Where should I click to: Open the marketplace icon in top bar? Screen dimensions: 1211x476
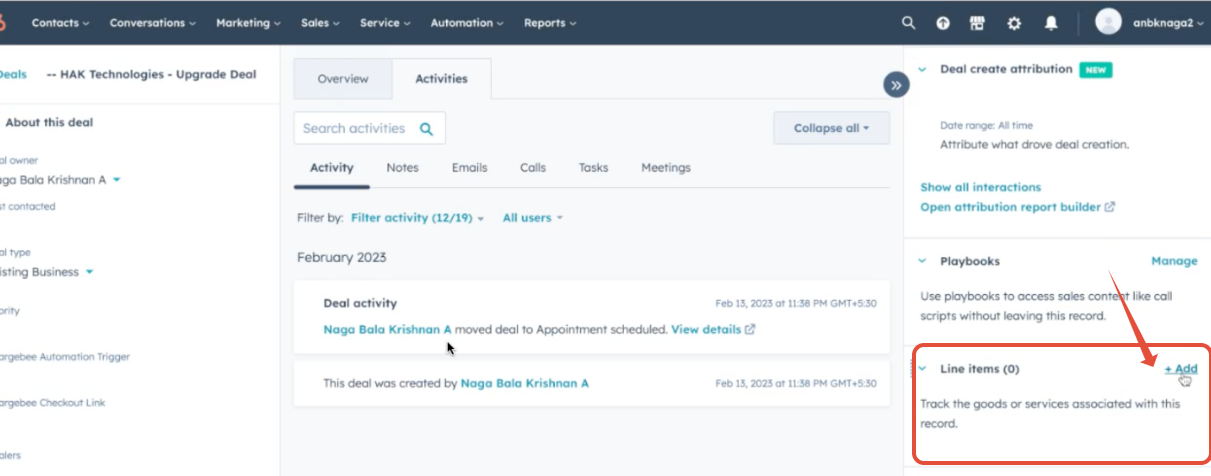pyautogui.click(x=978, y=23)
